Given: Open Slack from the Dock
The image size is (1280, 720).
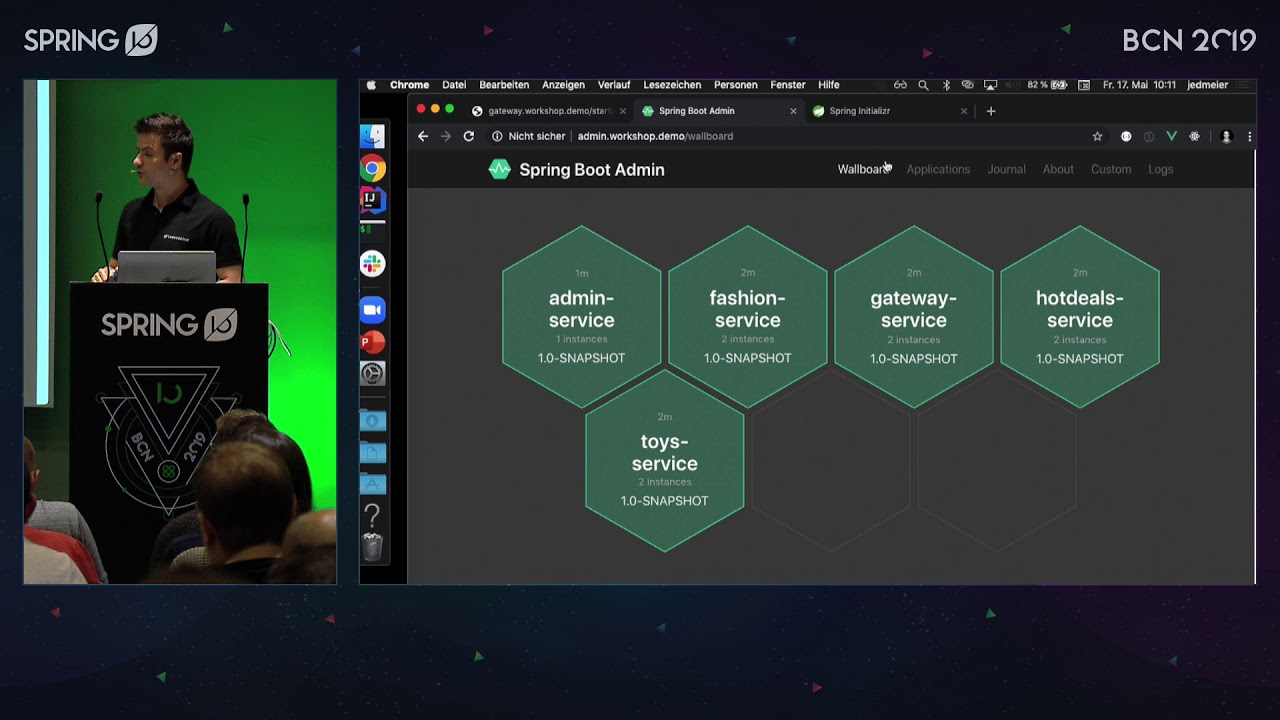Looking at the screenshot, I should [372, 265].
